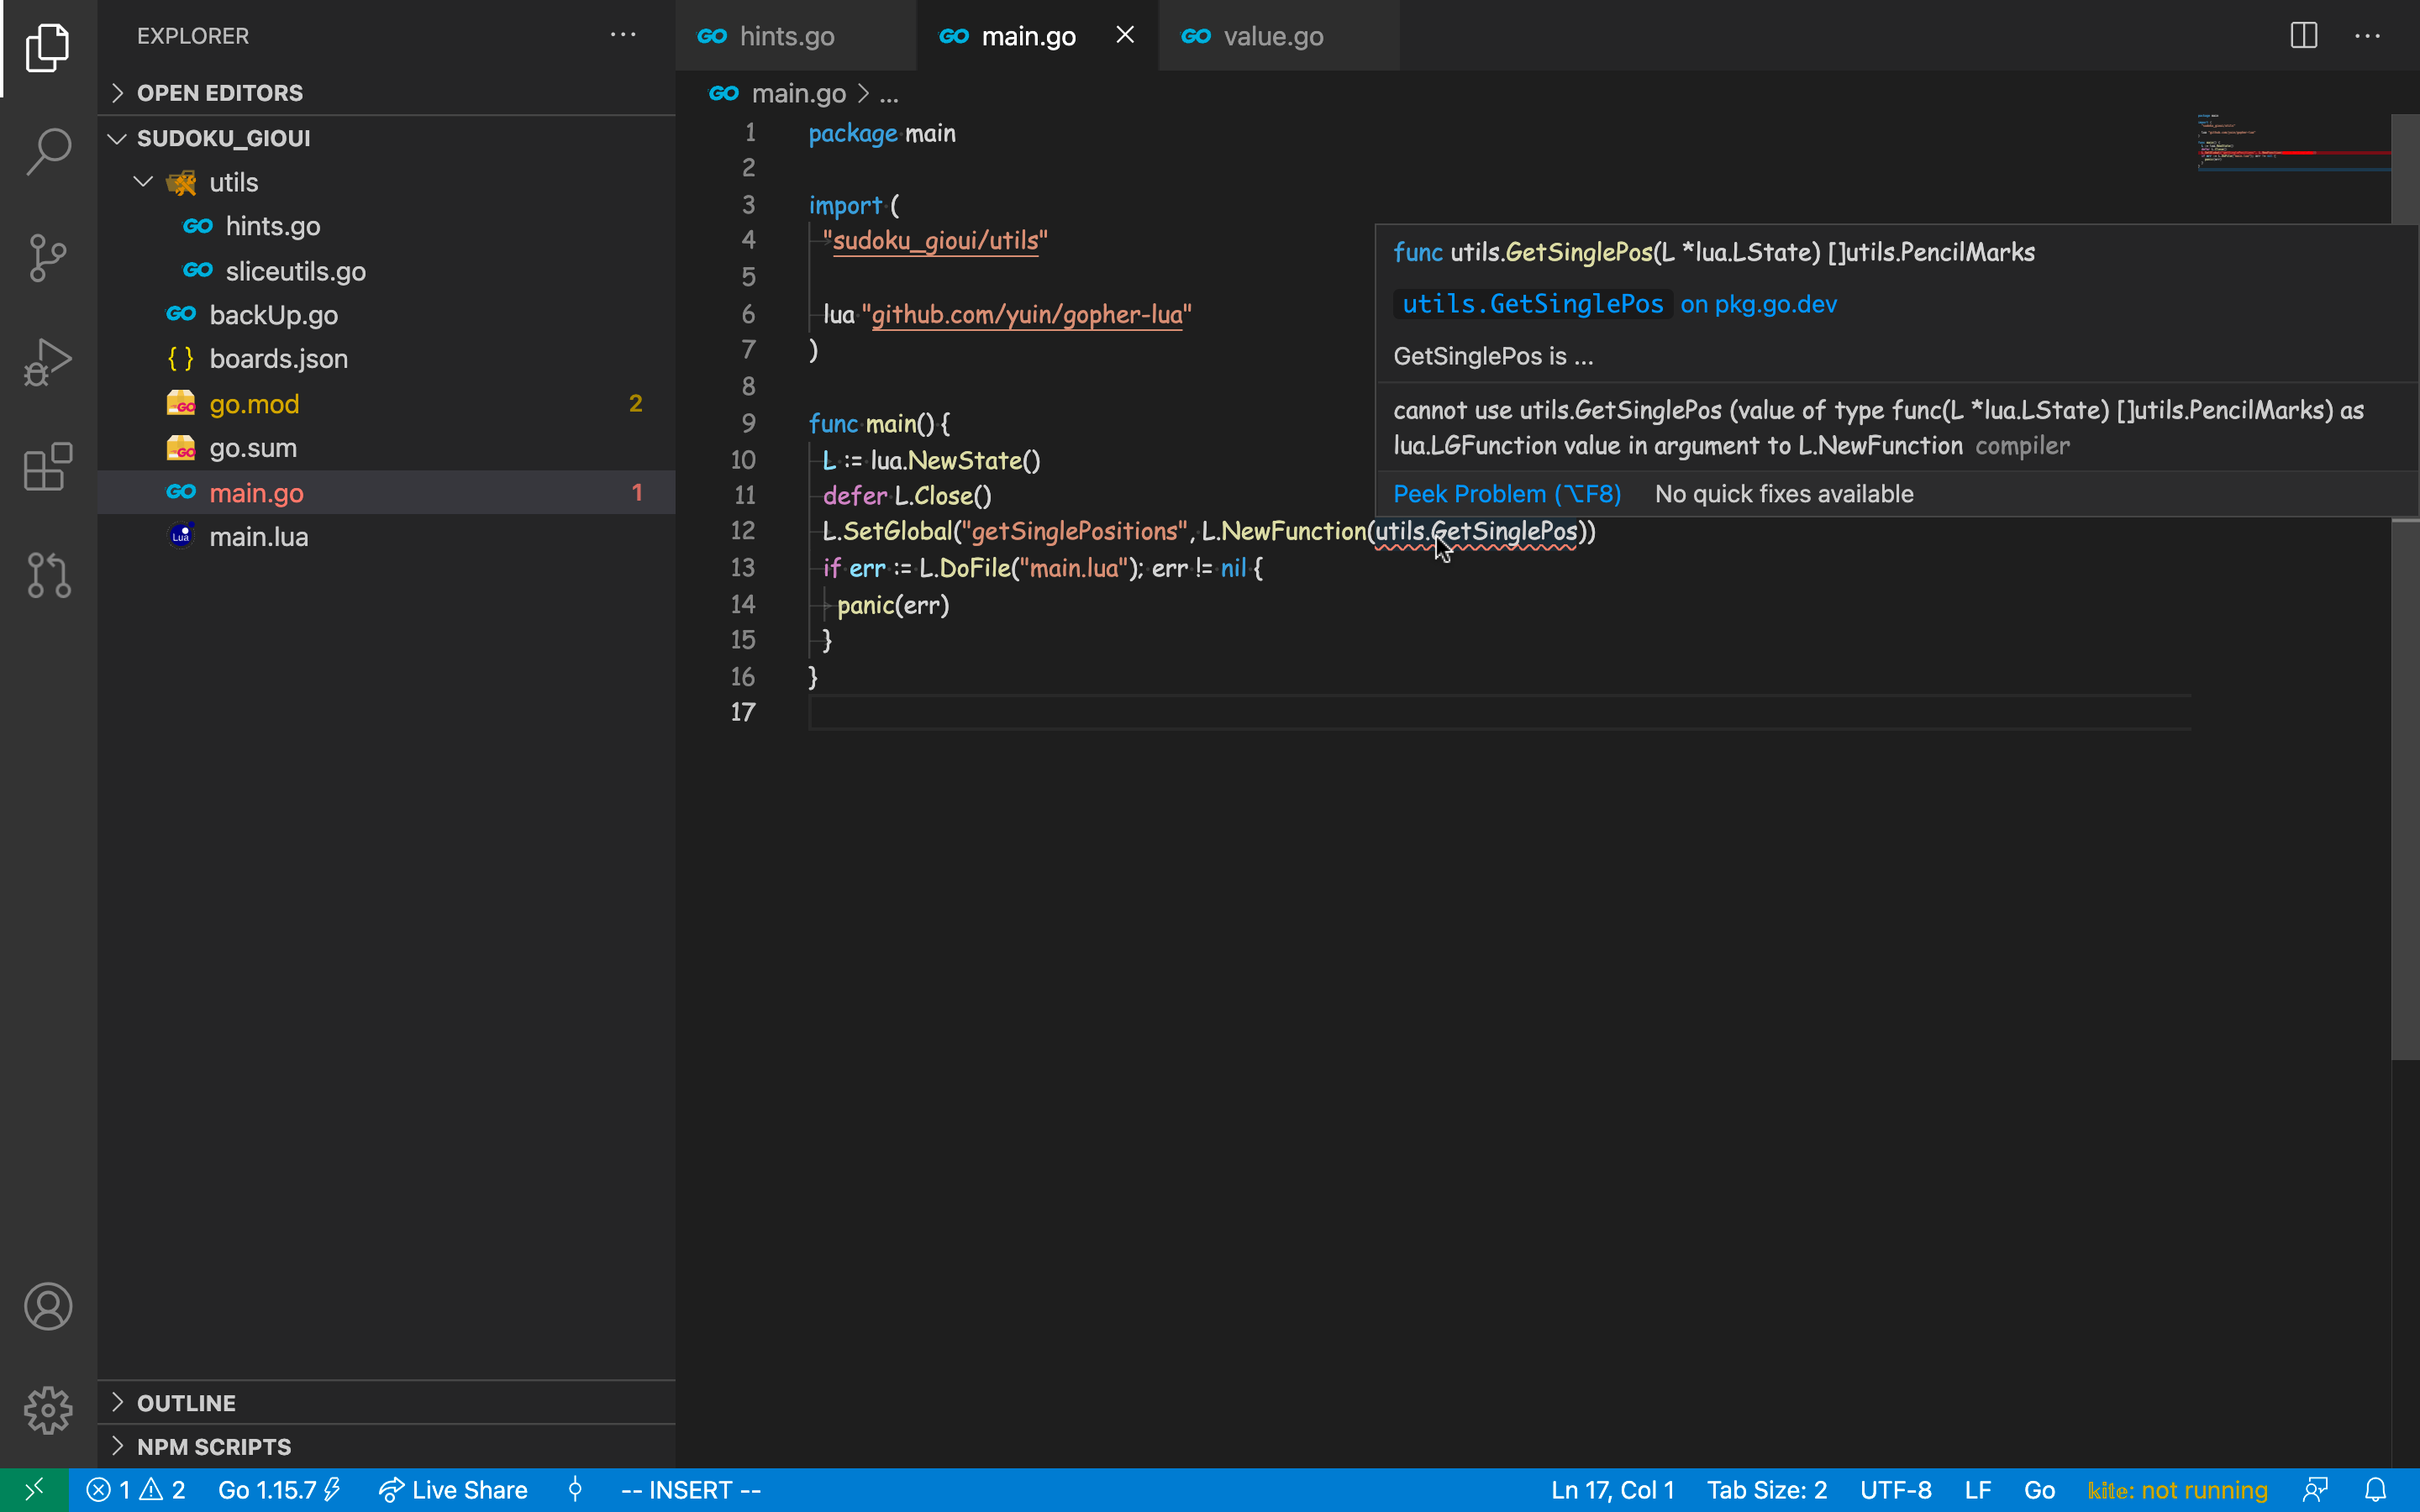Viewport: 2420px width, 1512px height.
Task: Open Explorer Views and More Actions ellipsis
Action: click(x=623, y=35)
